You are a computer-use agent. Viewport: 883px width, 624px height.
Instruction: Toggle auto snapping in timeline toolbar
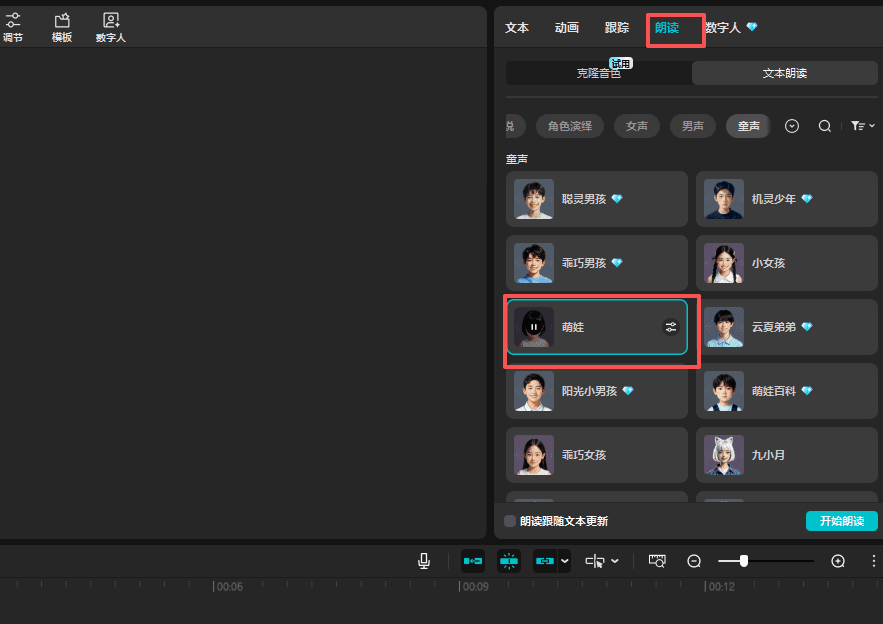[x=509, y=561]
